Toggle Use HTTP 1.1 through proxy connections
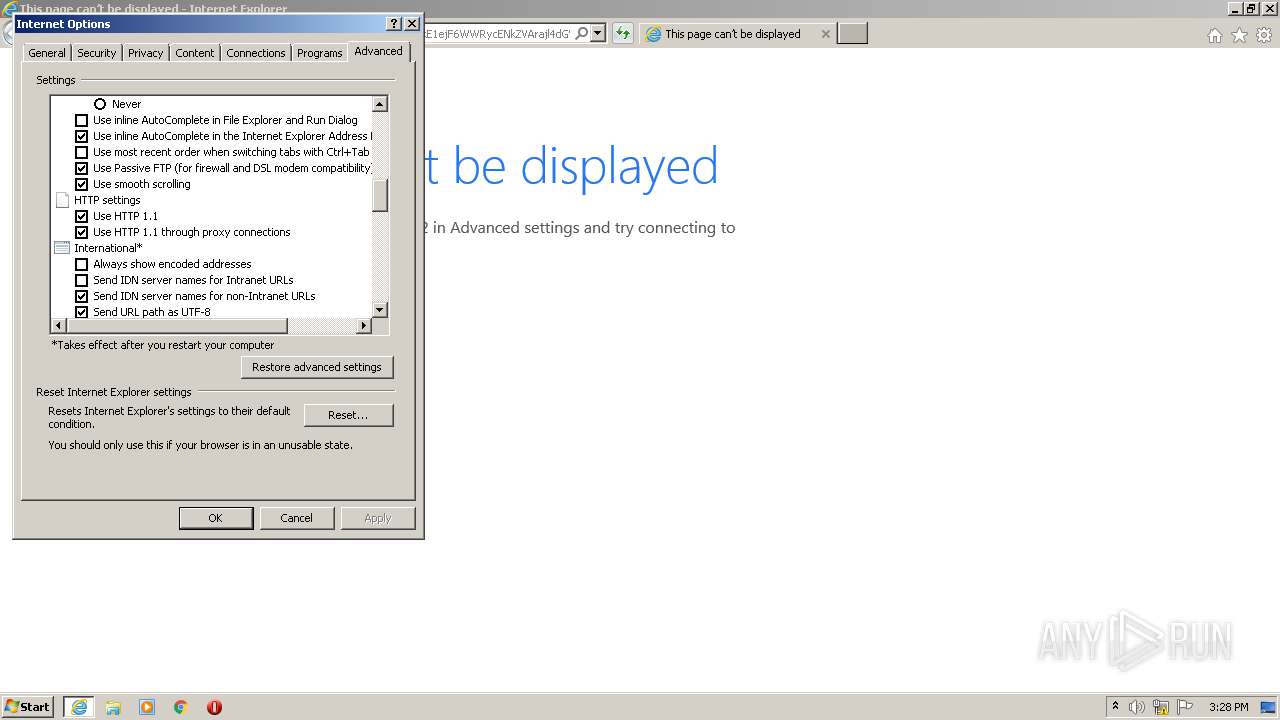1280x720 pixels. click(82, 232)
